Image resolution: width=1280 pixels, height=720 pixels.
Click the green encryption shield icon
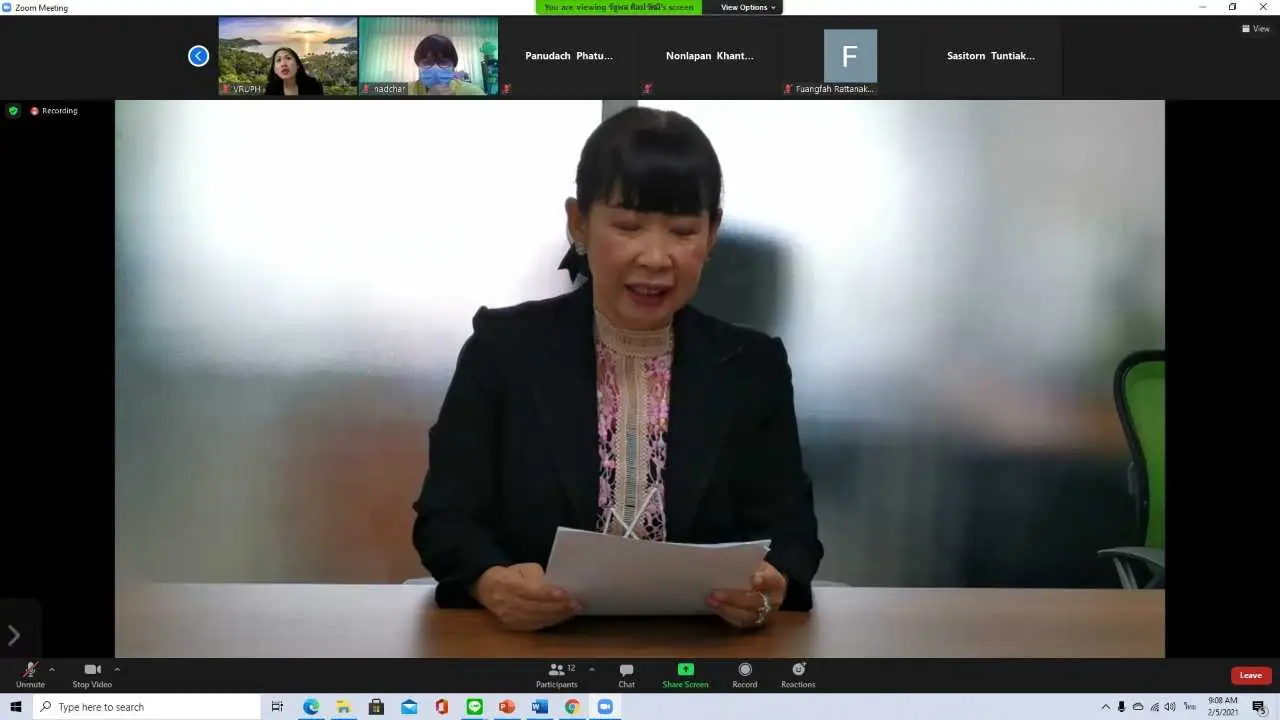click(13, 111)
